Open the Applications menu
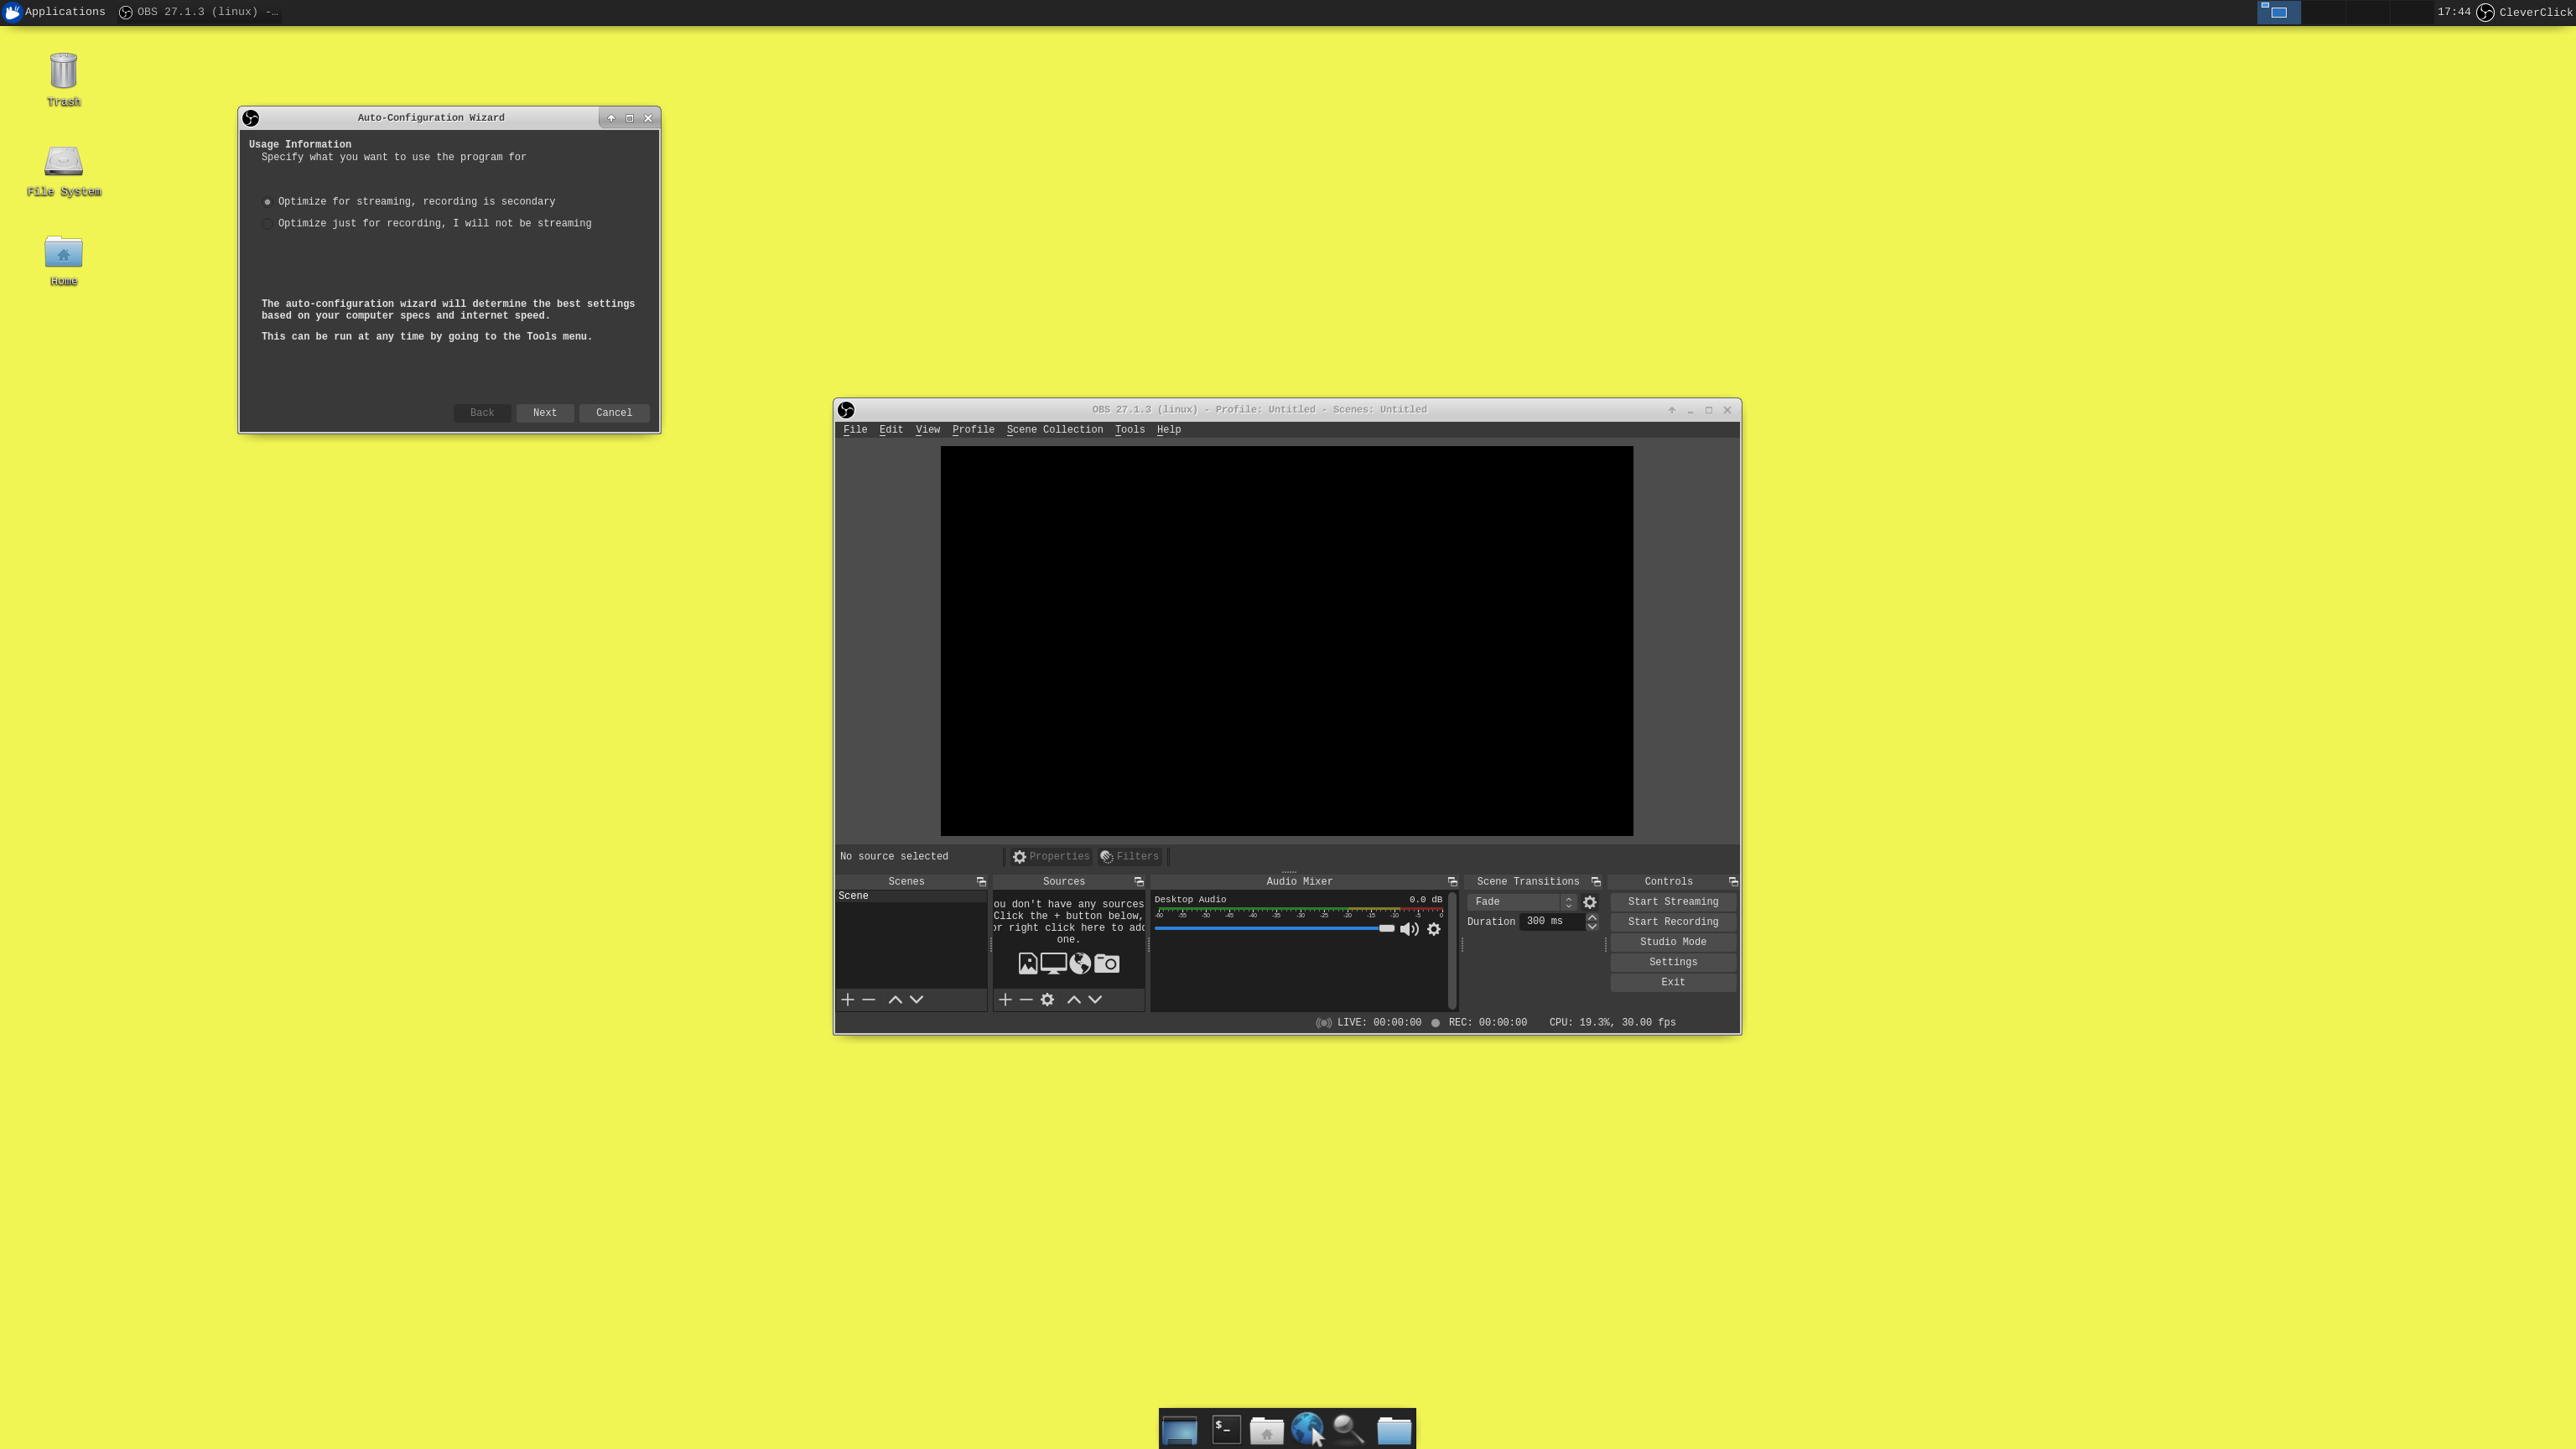Image resolution: width=2576 pixels, height=1449 pixels. pyautogui.click(x=54, y=12)
